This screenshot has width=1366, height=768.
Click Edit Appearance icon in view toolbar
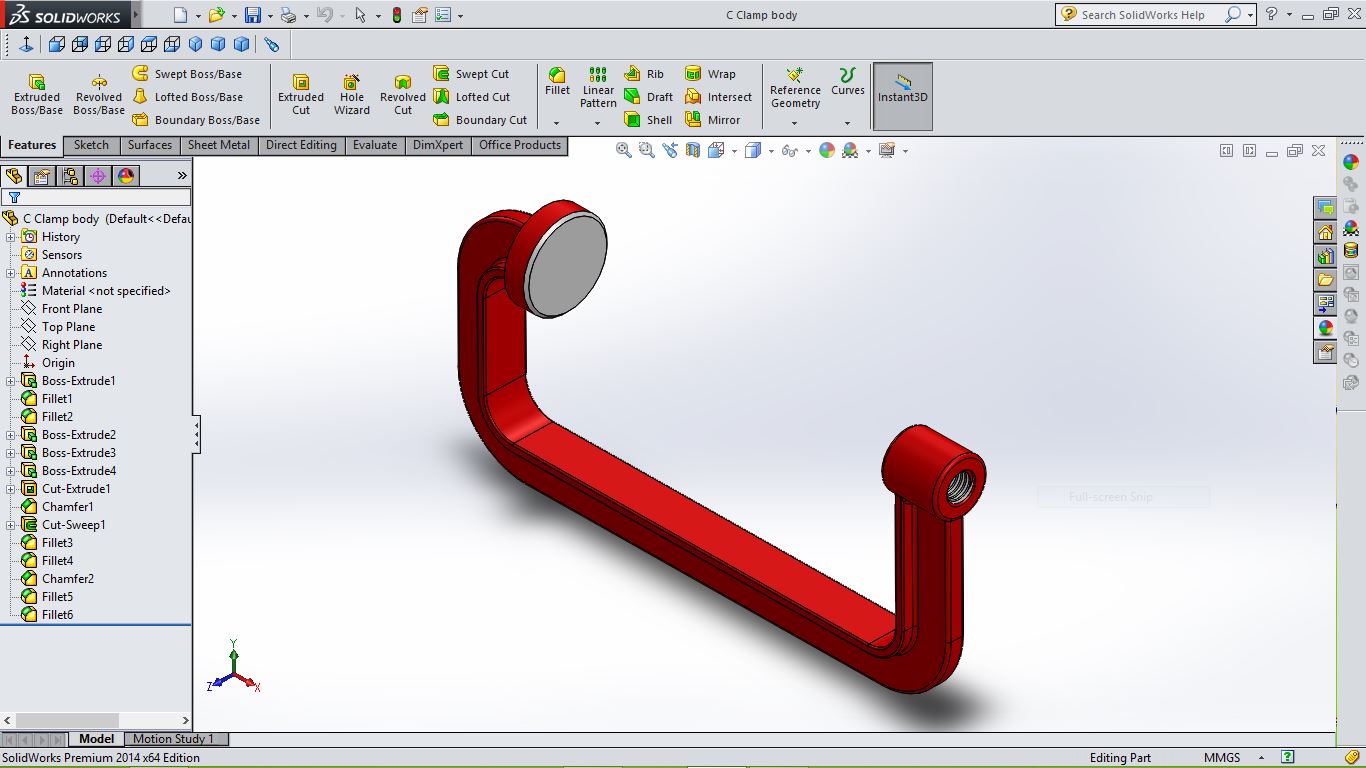(x=826, y=150)
